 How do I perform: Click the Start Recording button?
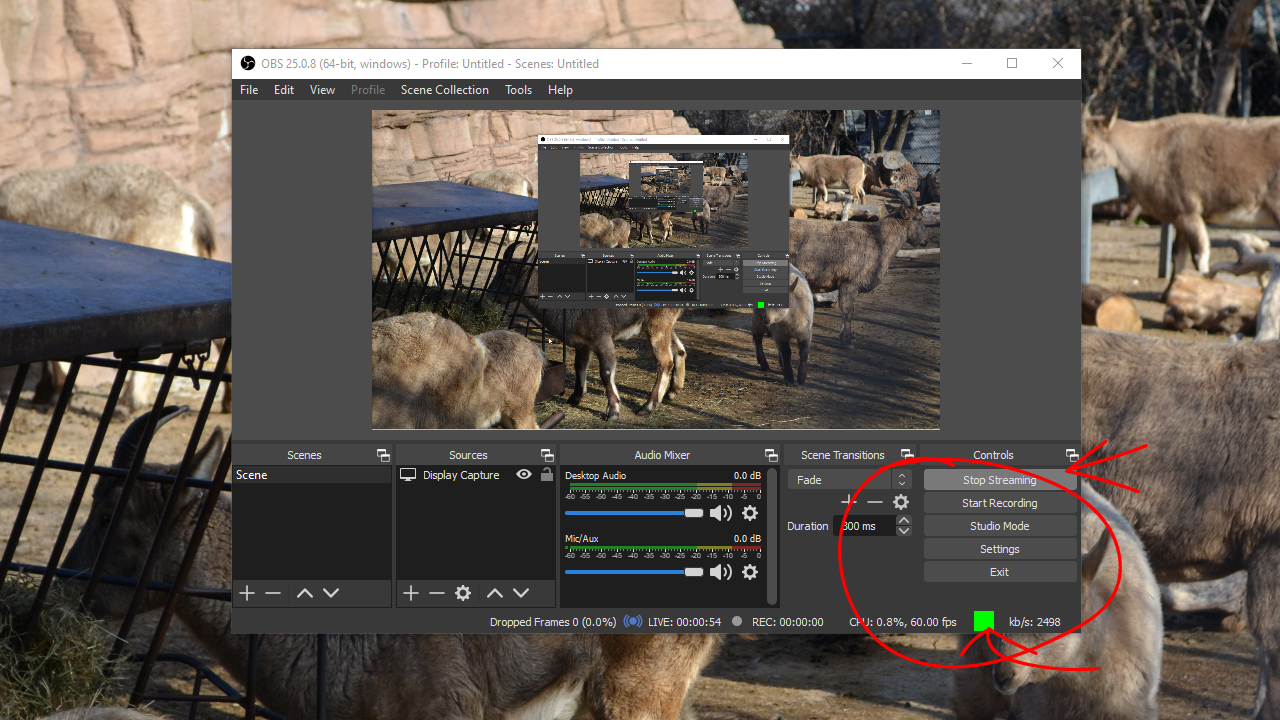999,503
